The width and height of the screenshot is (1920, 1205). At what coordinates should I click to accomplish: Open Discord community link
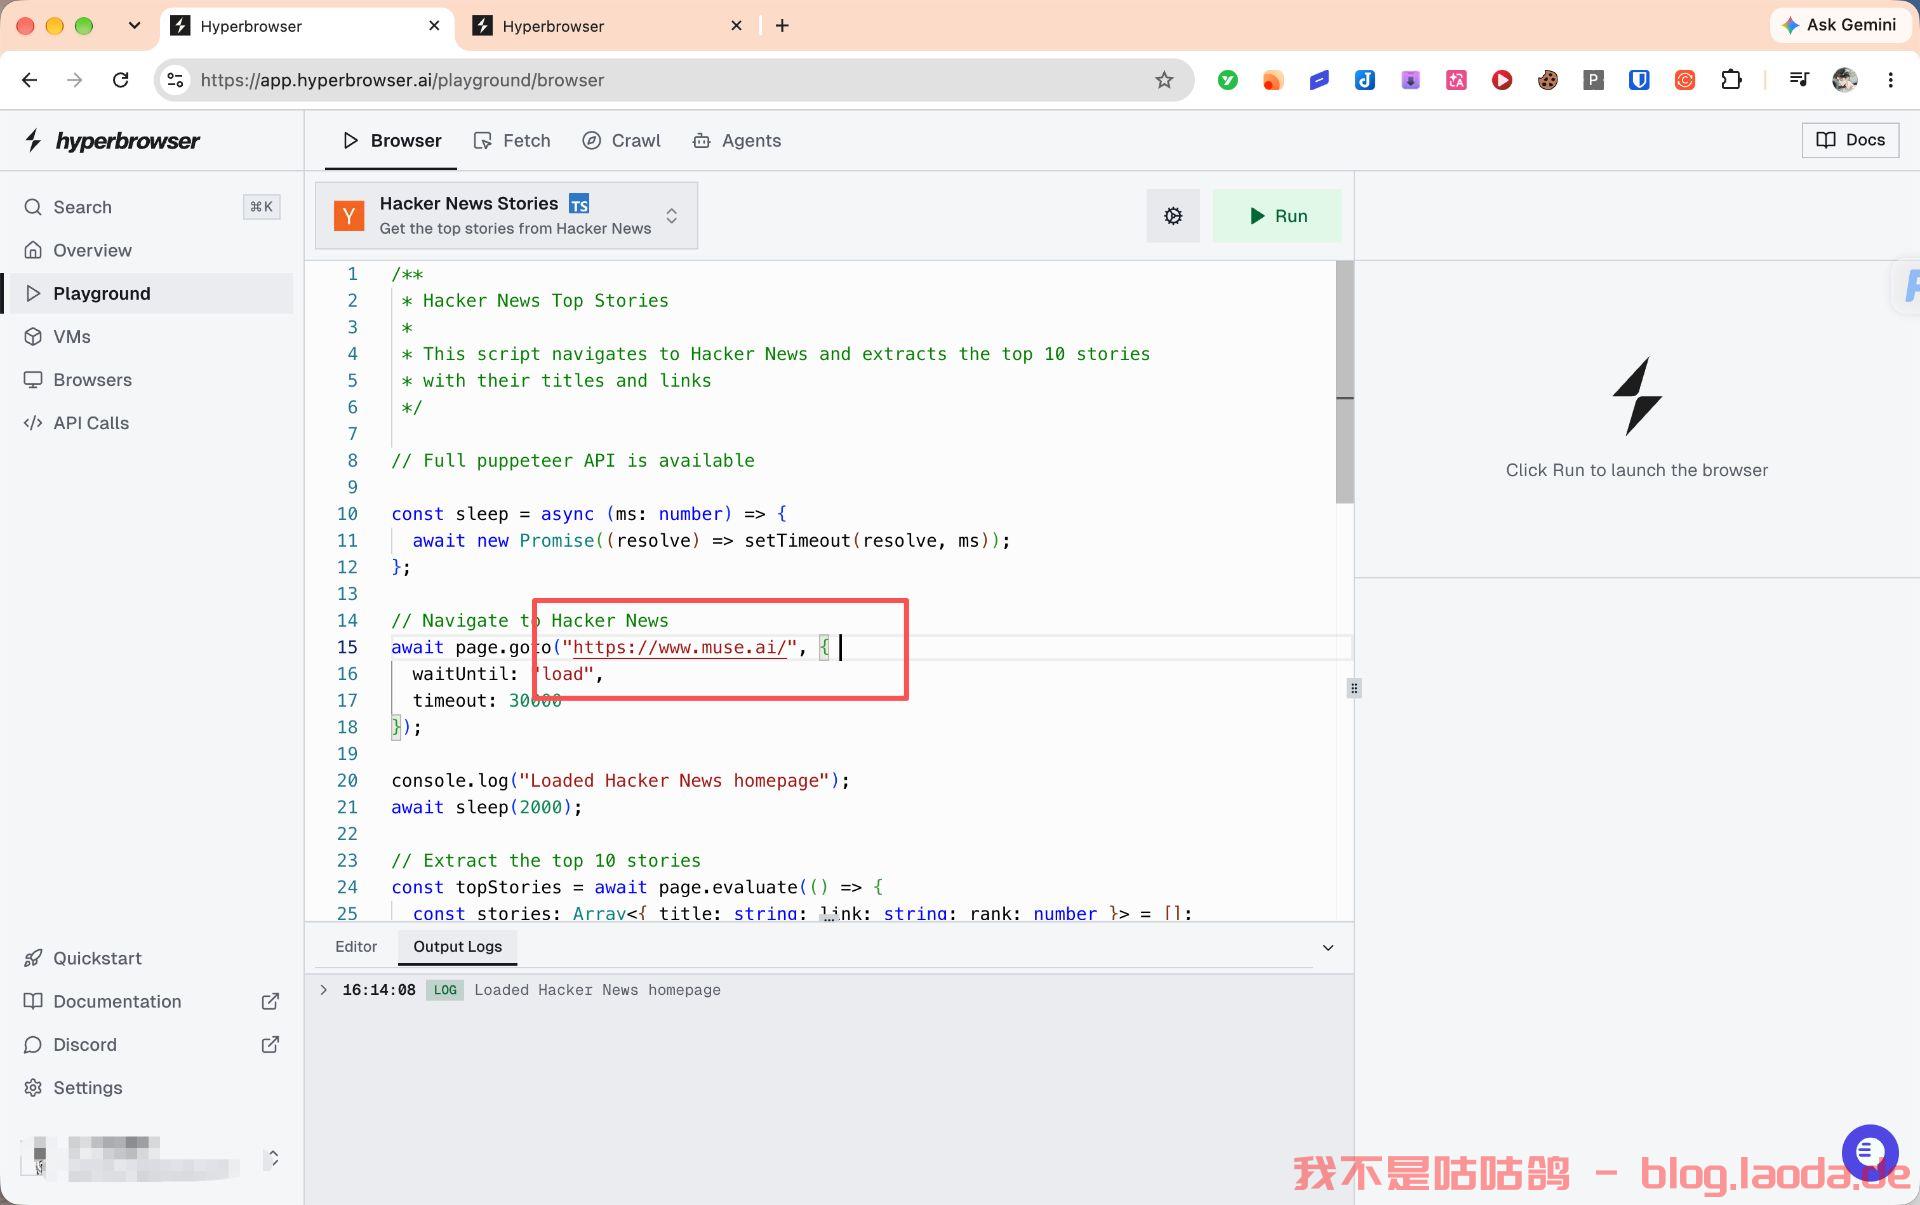152,1045
